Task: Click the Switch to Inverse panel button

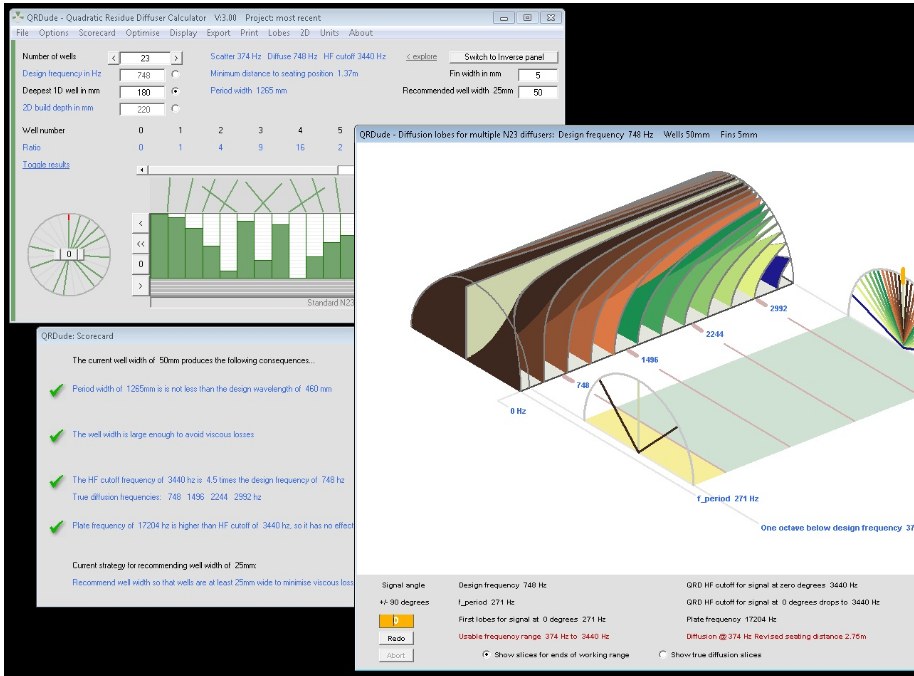Action: pos(504,57)
